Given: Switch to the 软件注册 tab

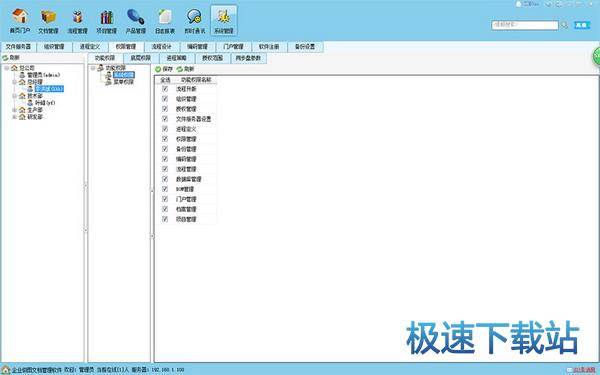Looking at the screenshot, I should pos(269,47).
